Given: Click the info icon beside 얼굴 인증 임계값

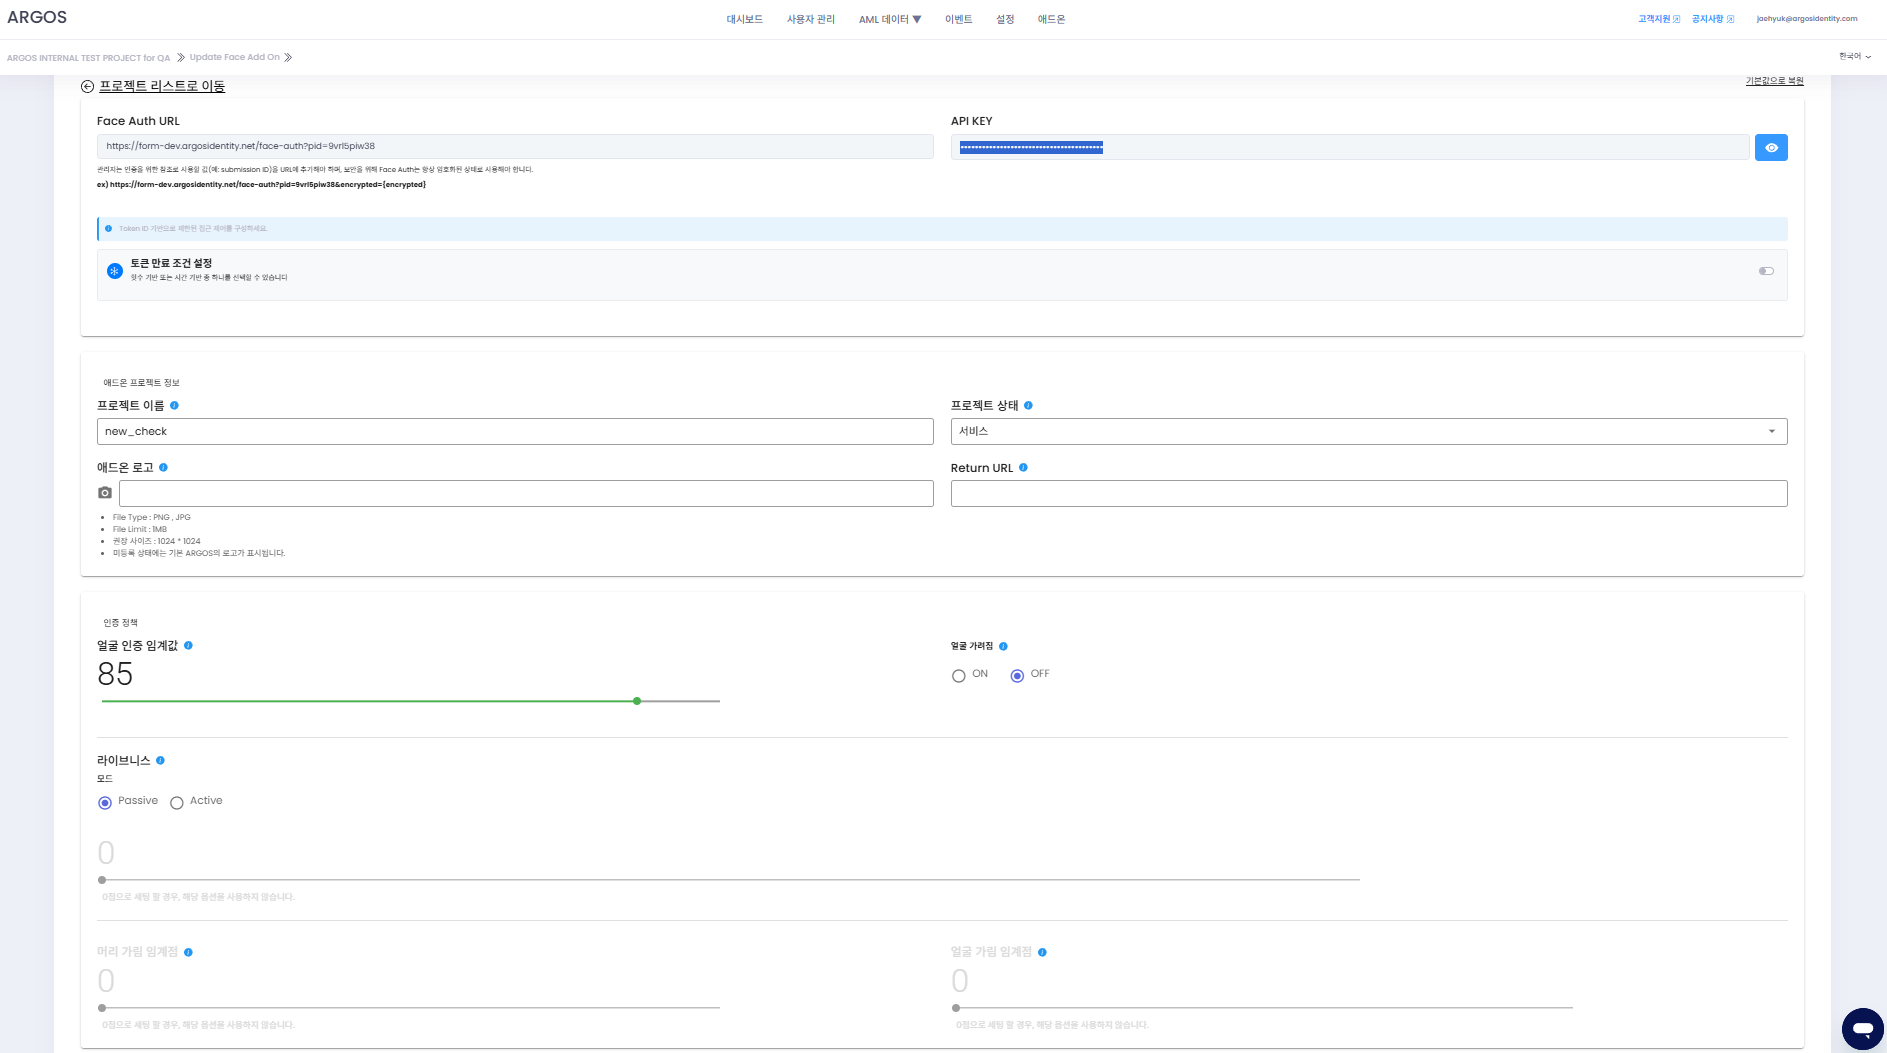Looking at the screenshot, I should point(188,646).
